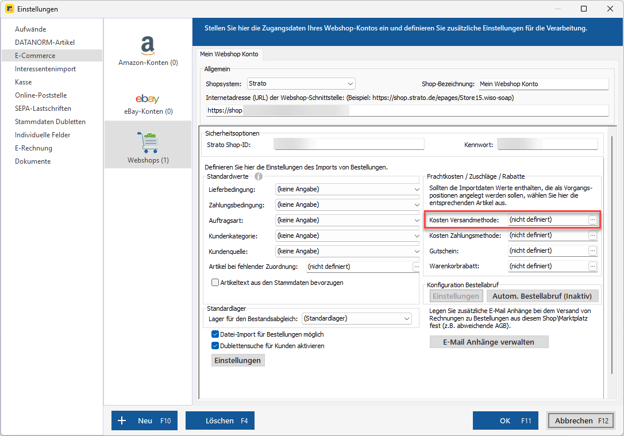The image size is (624, 436).
Task: Click the Shop-Bezeichnung text field
Action: pyautogui.click(x=542, y=84)
